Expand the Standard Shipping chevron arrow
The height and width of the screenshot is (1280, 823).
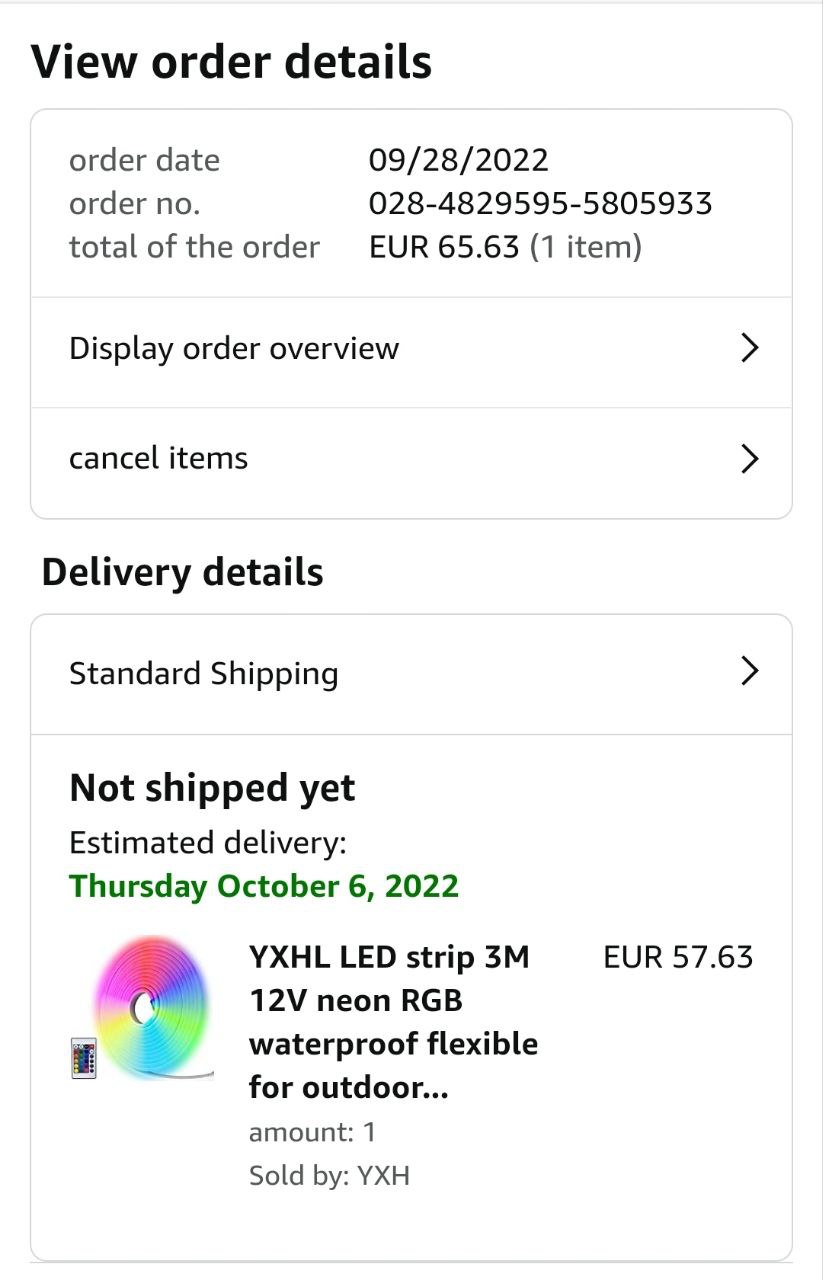click(749, 671)
